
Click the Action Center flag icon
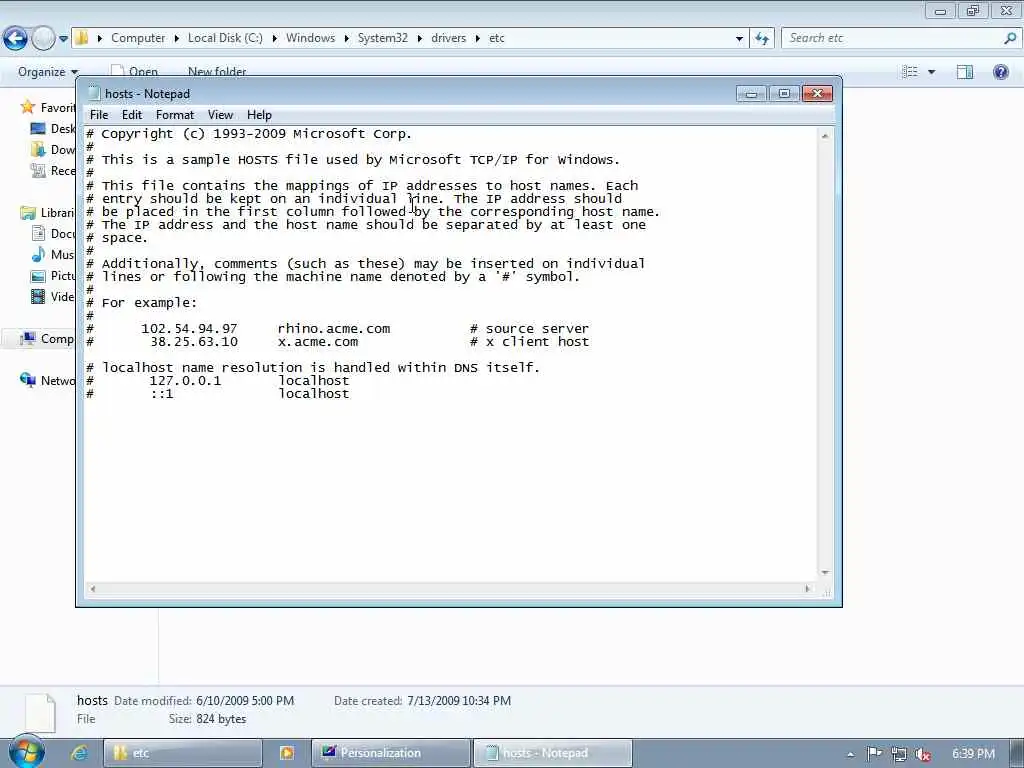point(874,754)
